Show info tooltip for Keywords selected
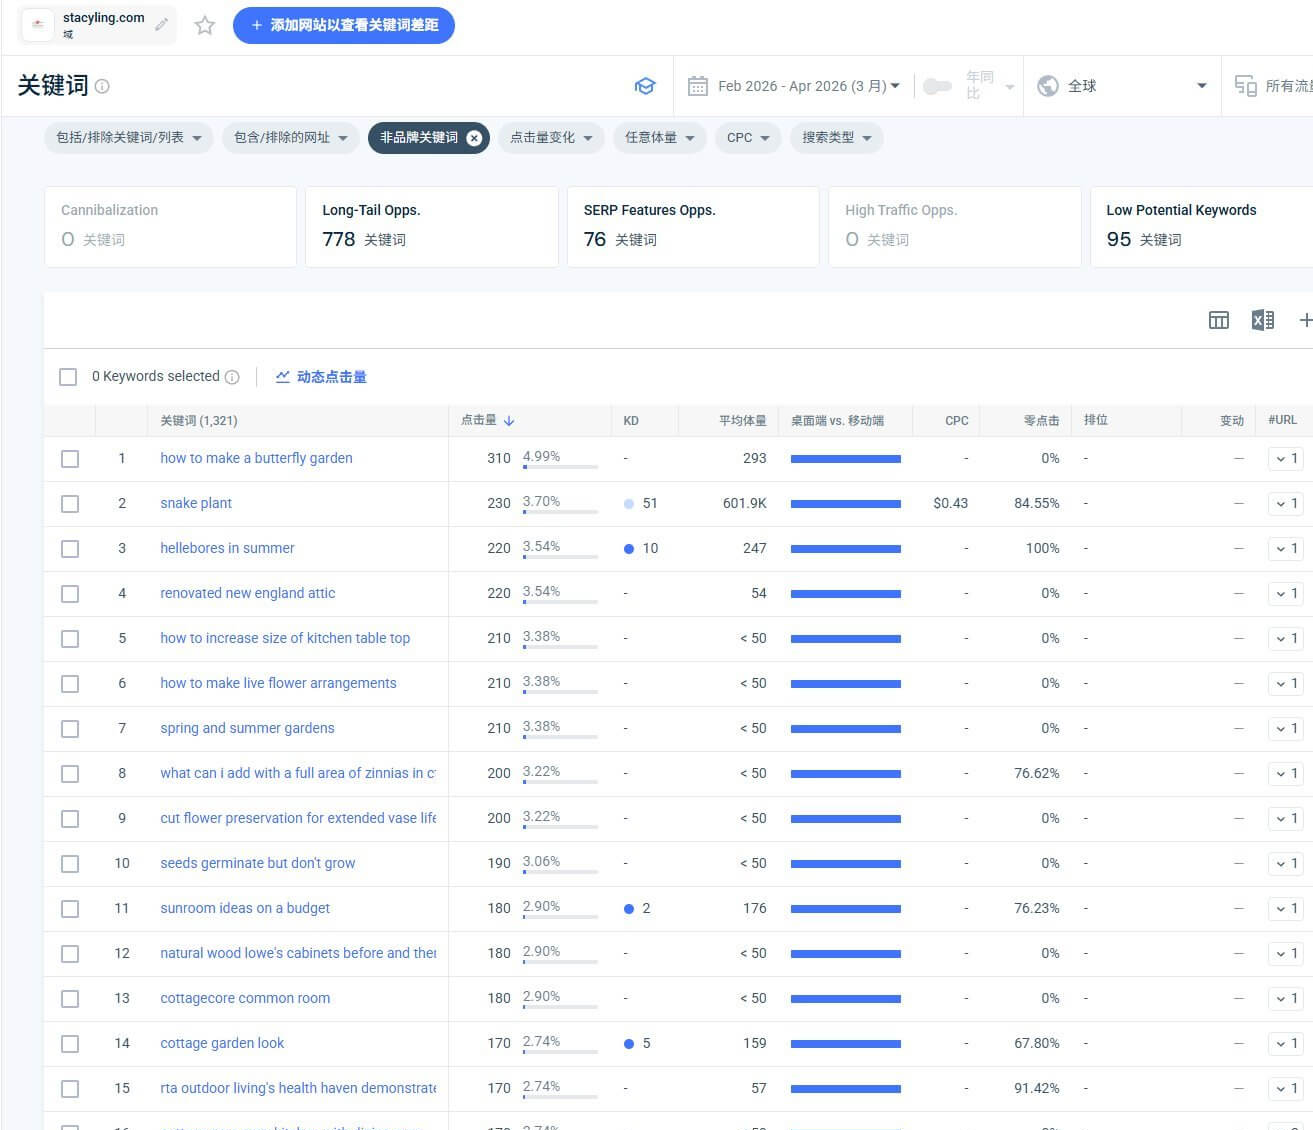Screen dimensions: 1313x1130 point(232,377)
